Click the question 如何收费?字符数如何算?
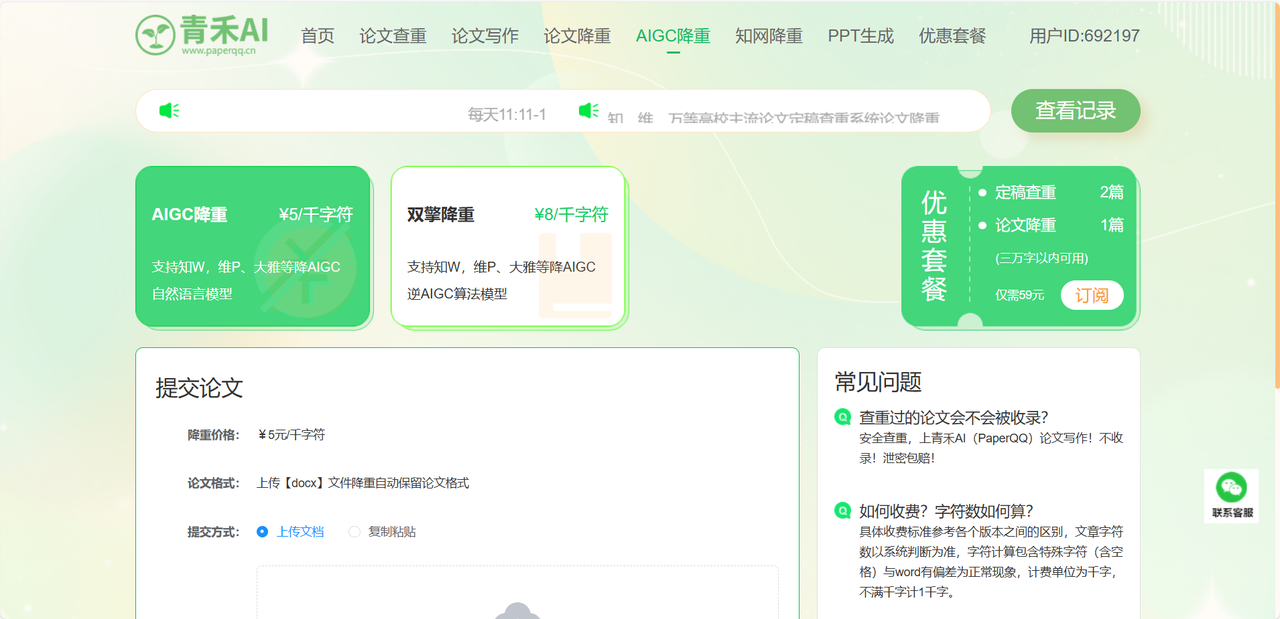Screen dimensions: 1280x619 coord(947,510)
